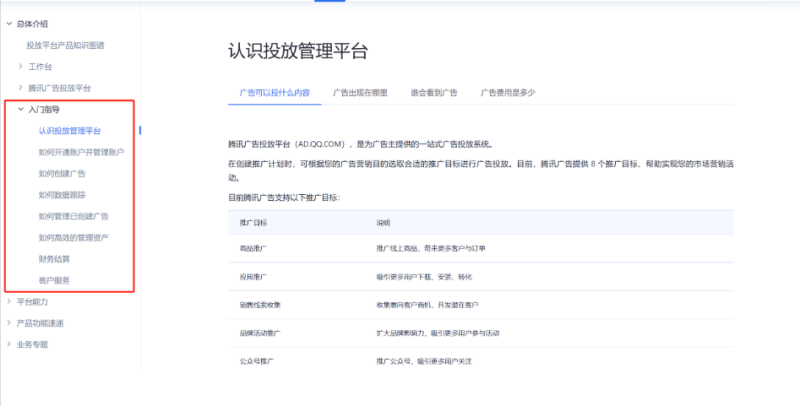This screenshot has width=800, height=406.
Task: Open the 客户服务 sidebar entry
Action: (54, 281)
